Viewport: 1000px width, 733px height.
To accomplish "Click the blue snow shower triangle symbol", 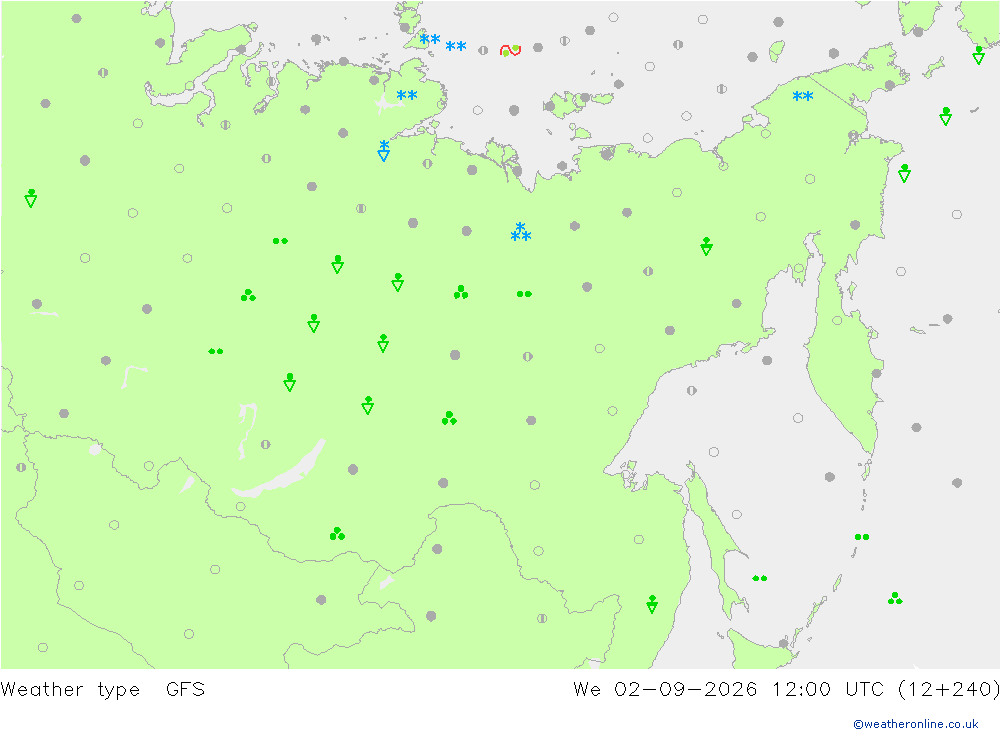I will pyautogui.click(x=383, y=151).
